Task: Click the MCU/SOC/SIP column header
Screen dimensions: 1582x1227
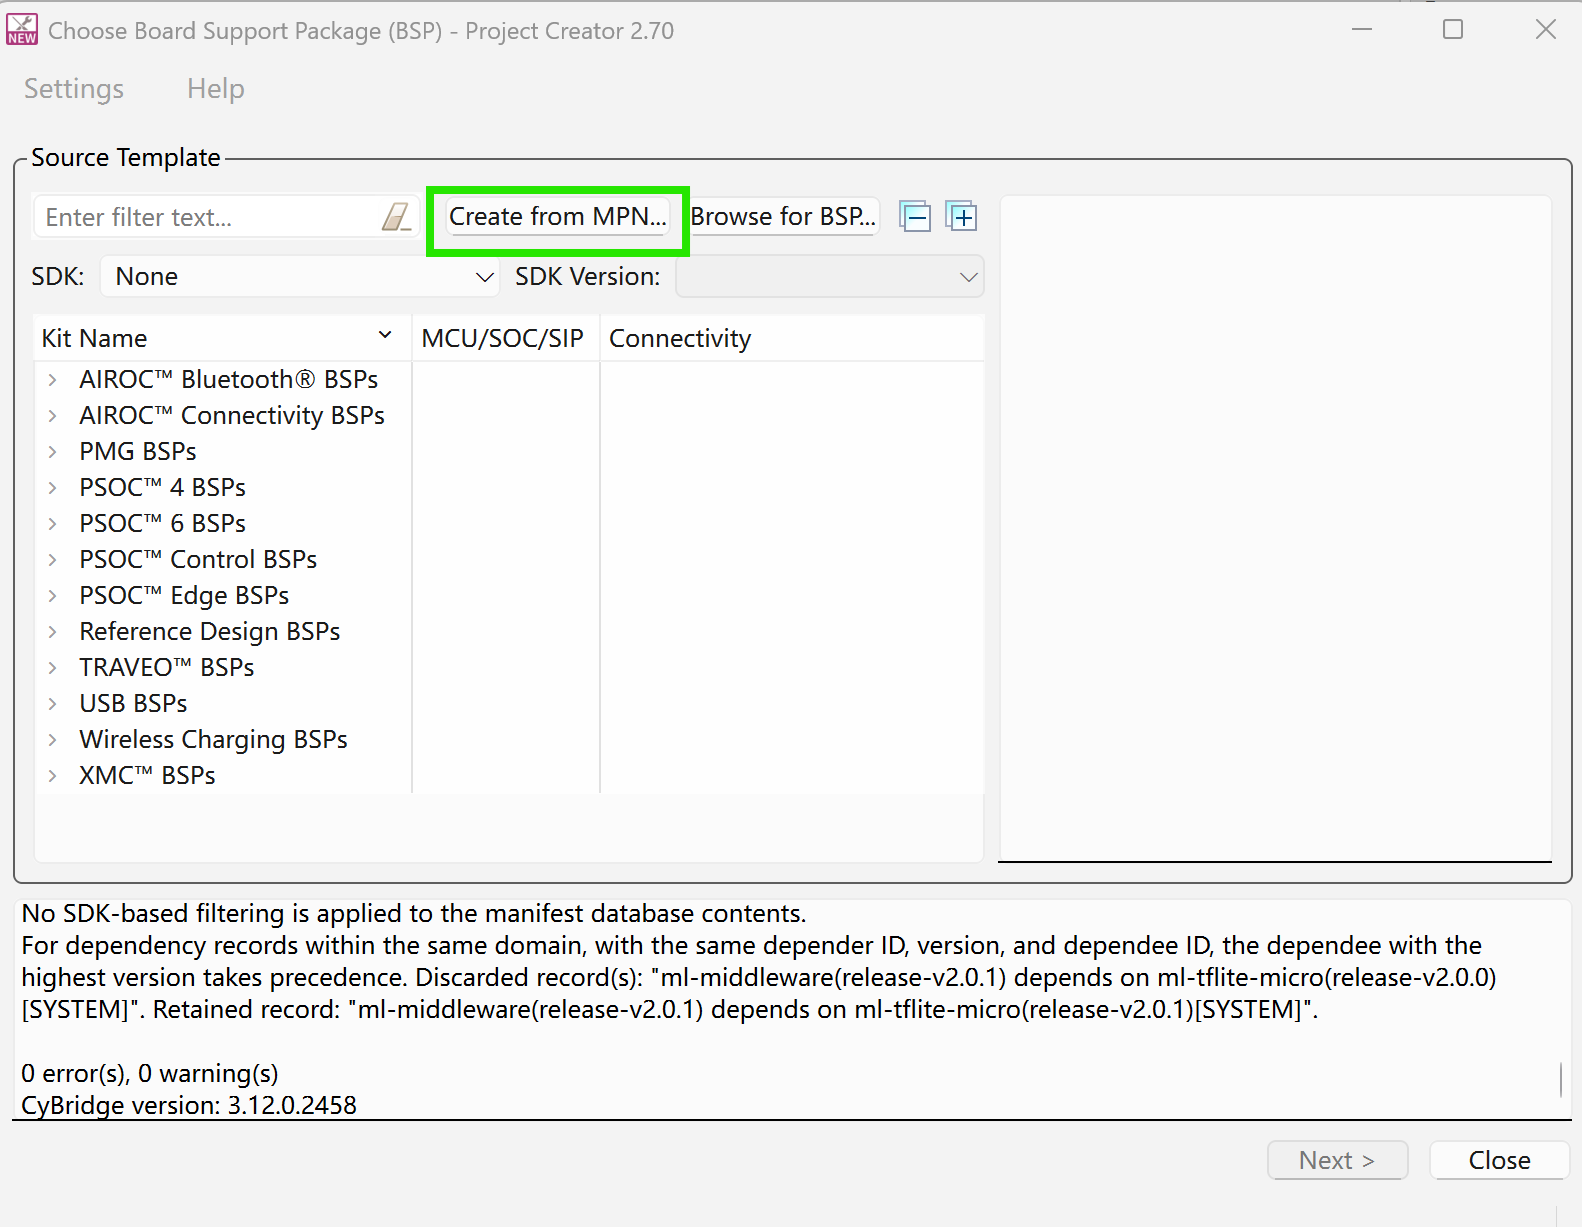Action: 506,339
